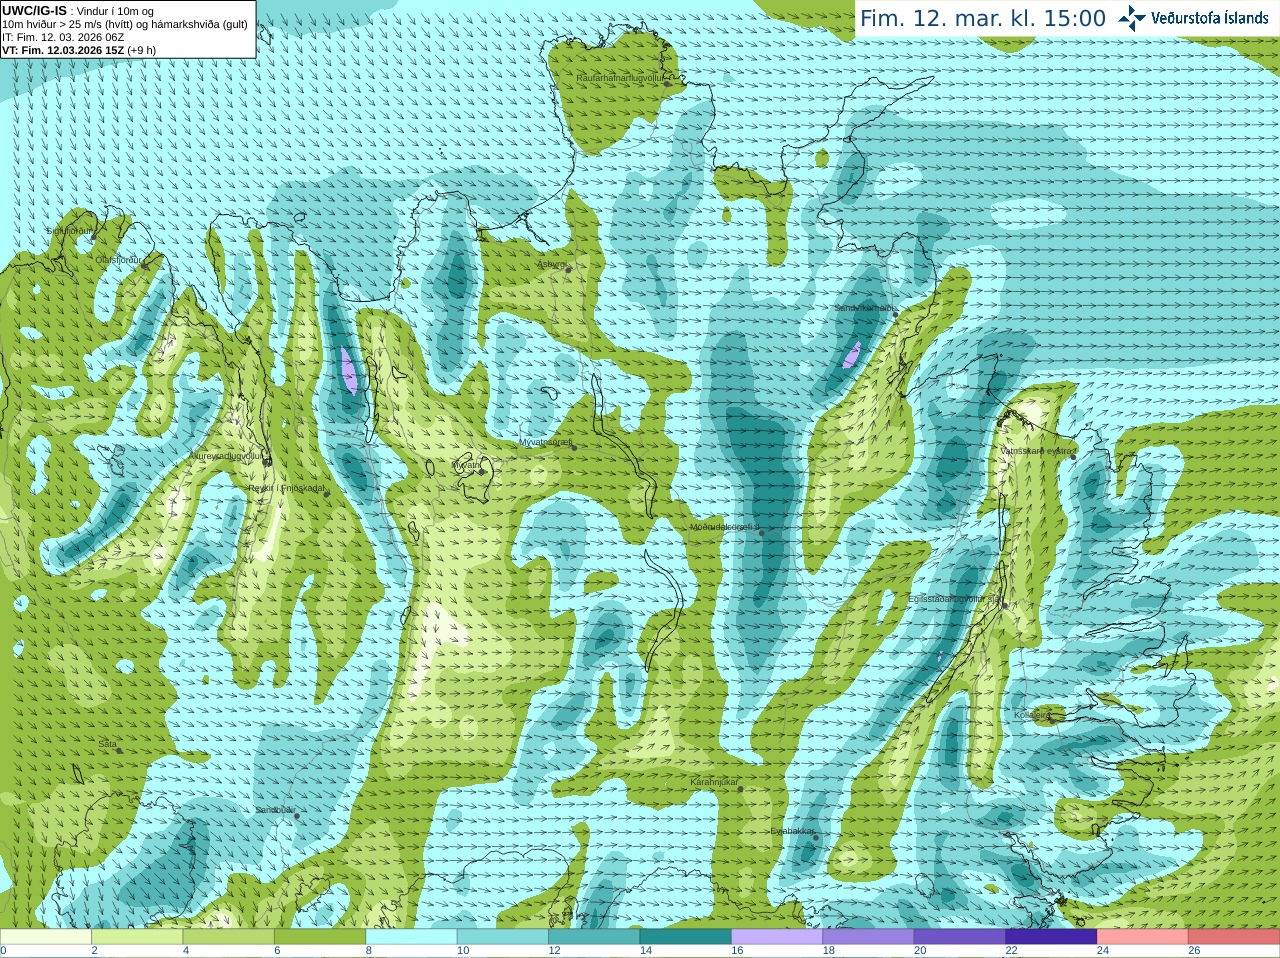The height and width of the screenshot is (958, 1280).
Task: Click the Kárahnjúkar station label
Action: point(714,782)
